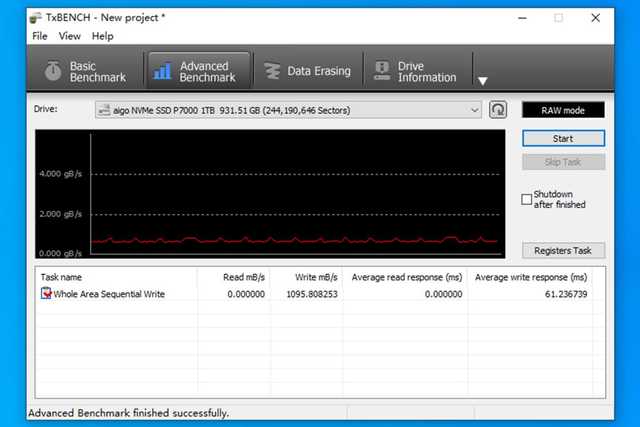Open the File menu
Screen dimensions: 640x427
40,36
